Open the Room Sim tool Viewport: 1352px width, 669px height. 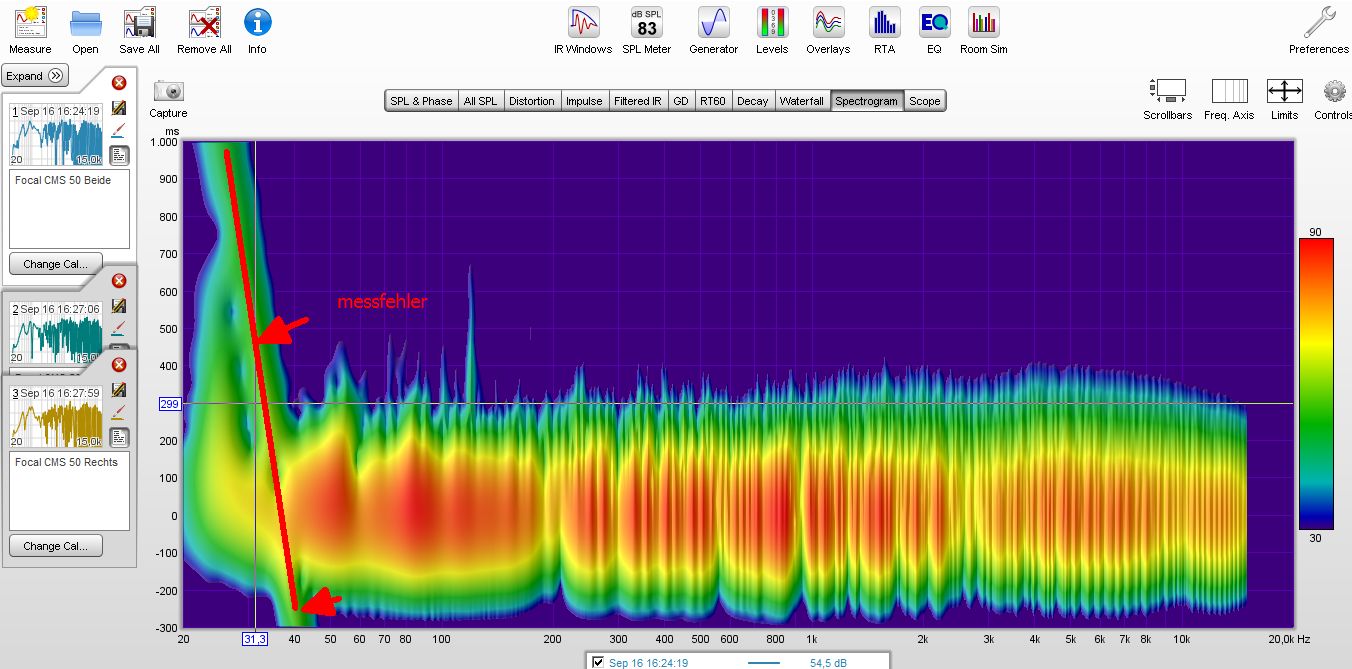[984, 22]
